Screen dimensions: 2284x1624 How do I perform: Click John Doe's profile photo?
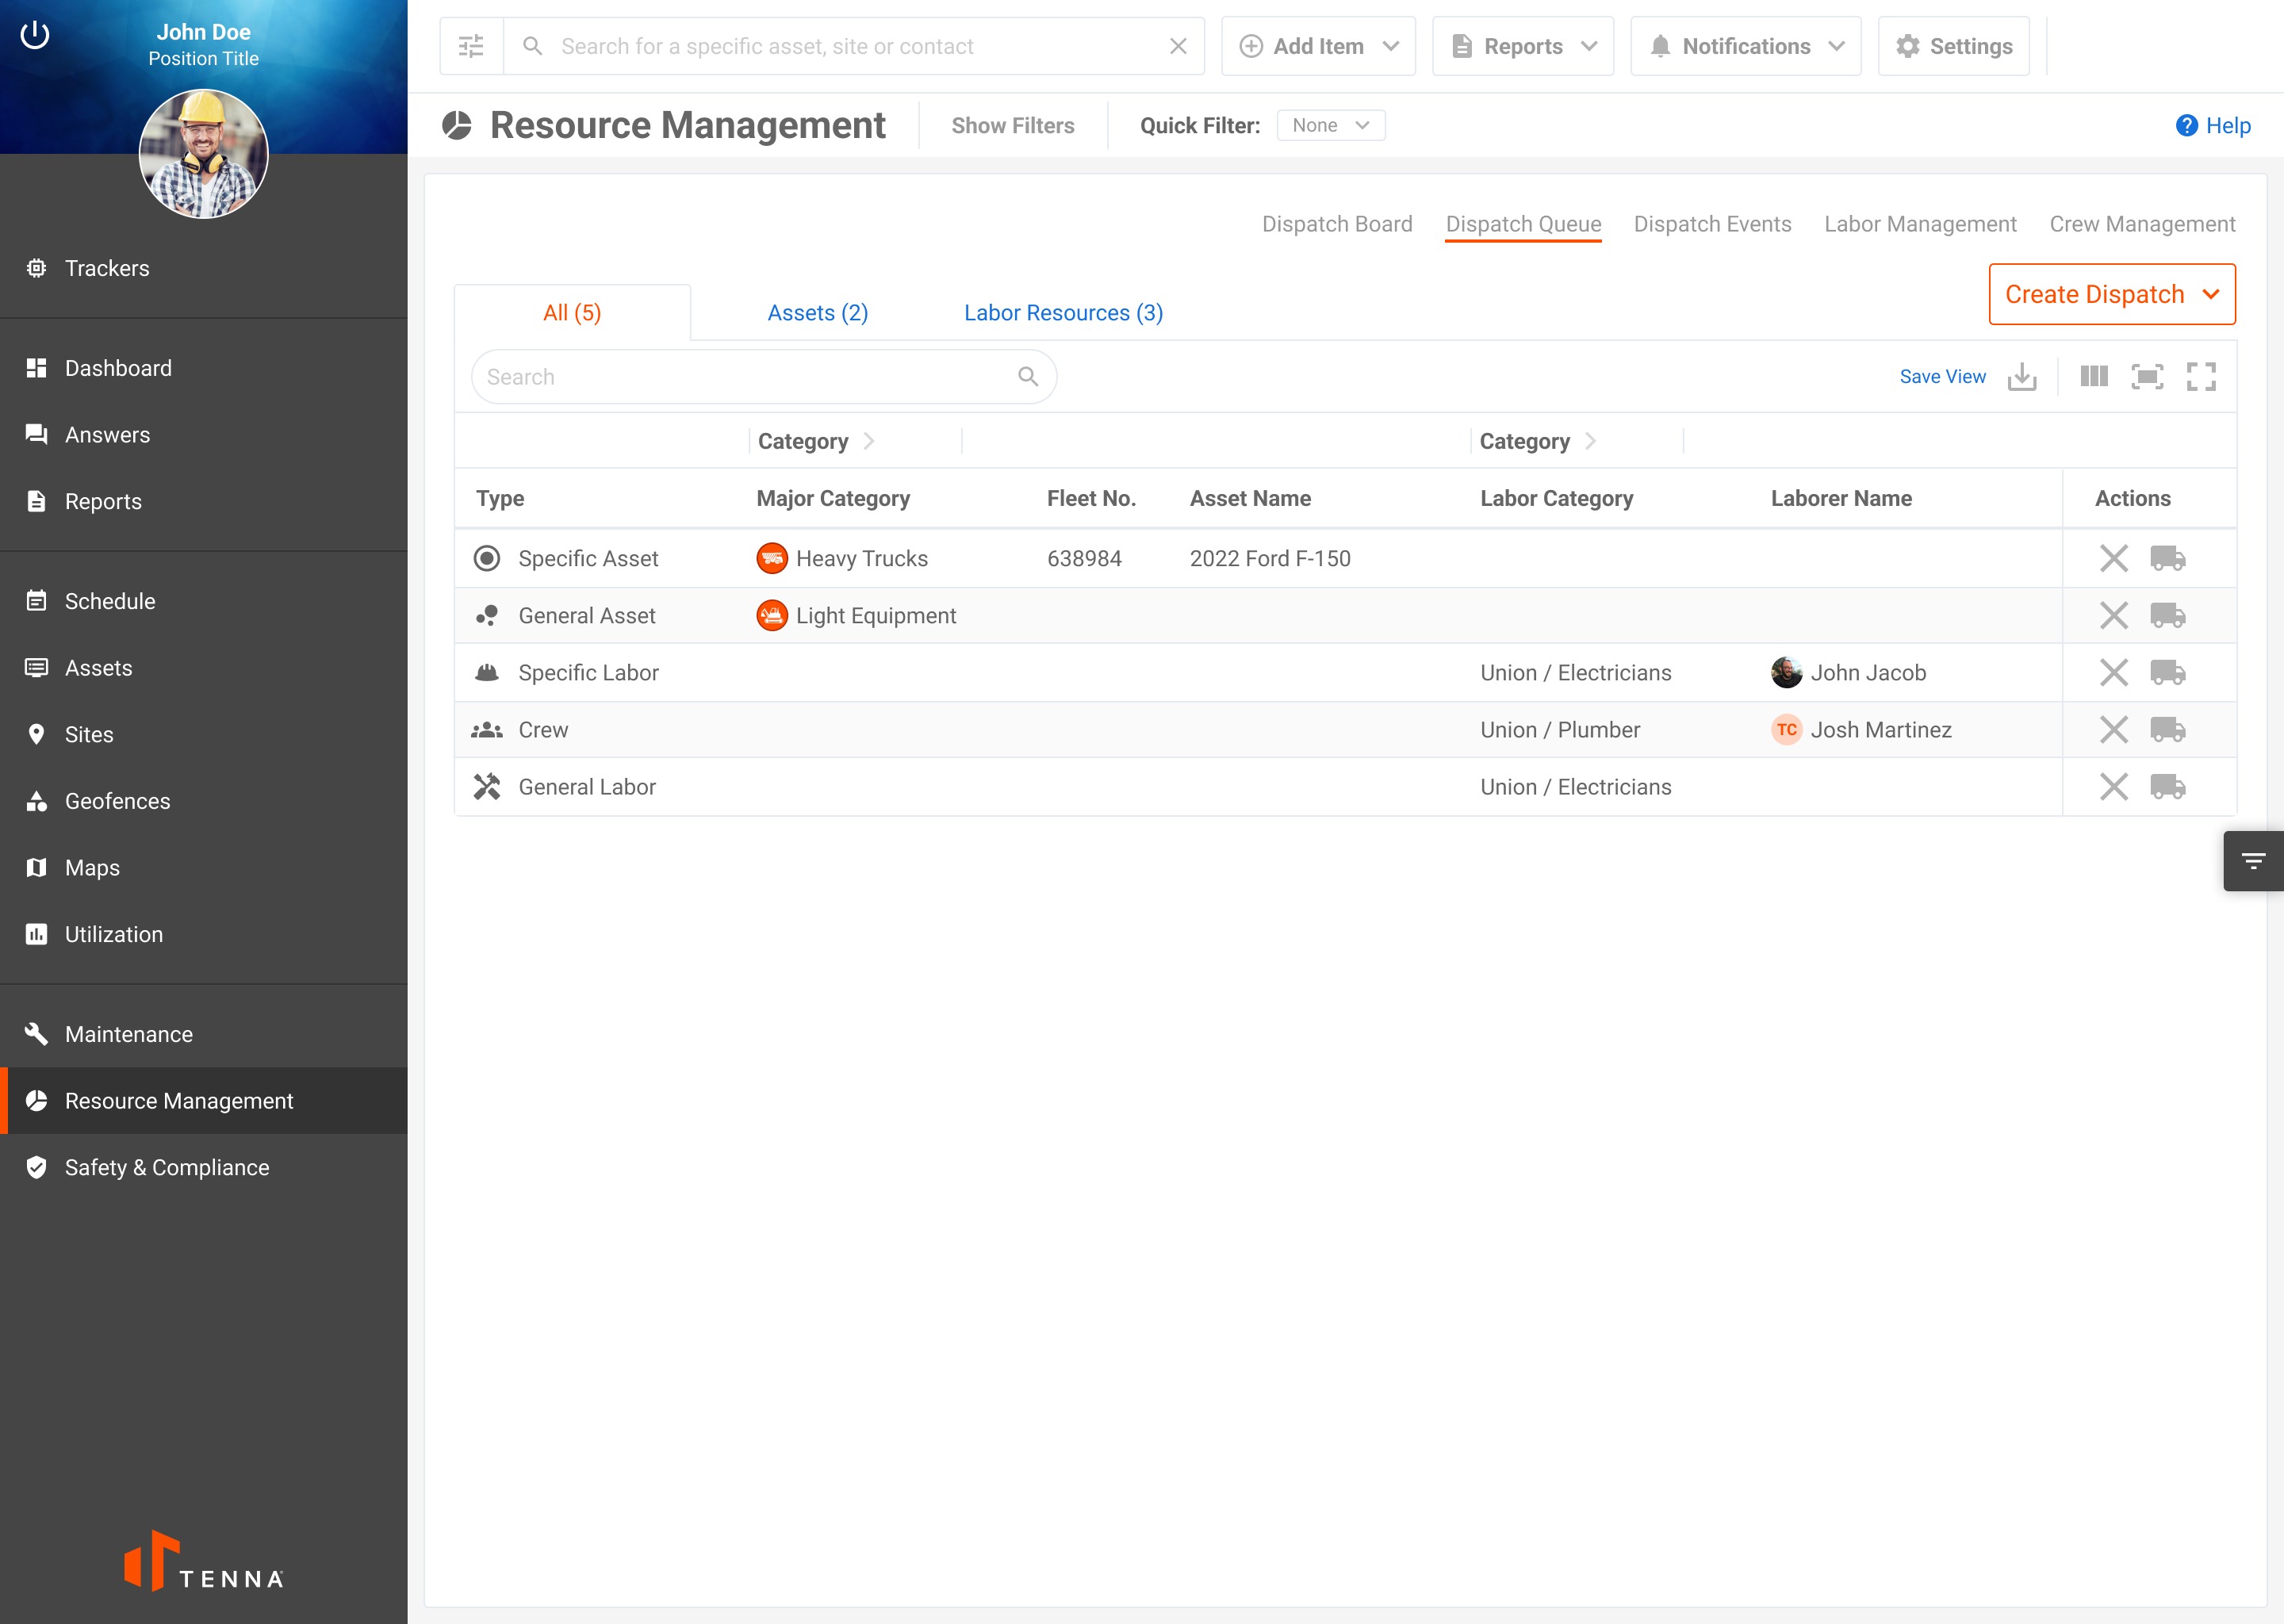point(203,154)
